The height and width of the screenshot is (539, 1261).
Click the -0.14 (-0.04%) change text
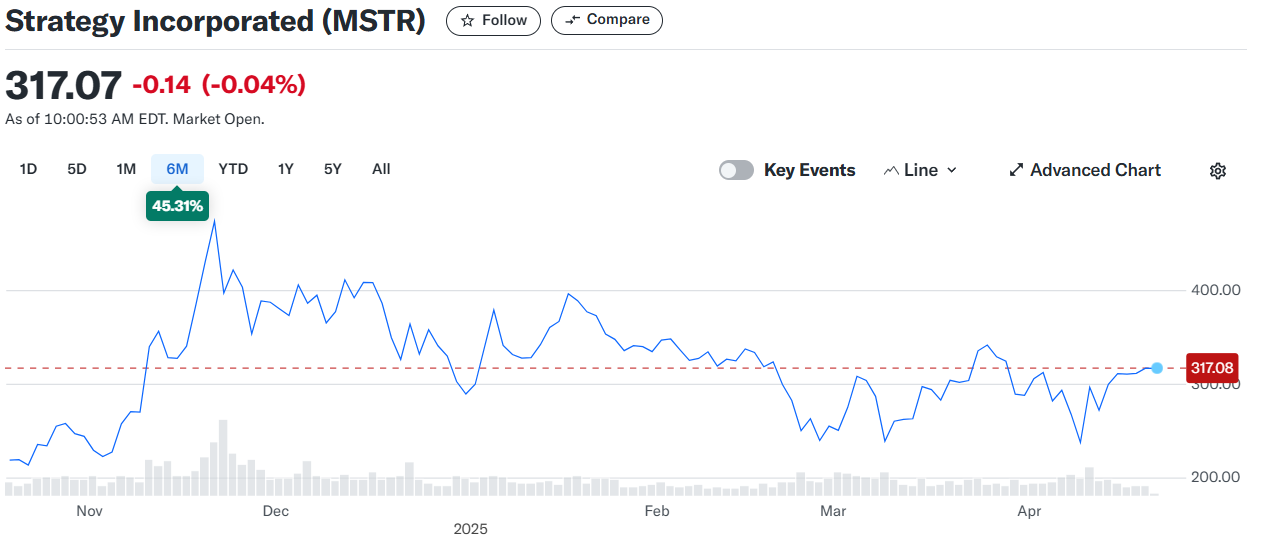219,85
